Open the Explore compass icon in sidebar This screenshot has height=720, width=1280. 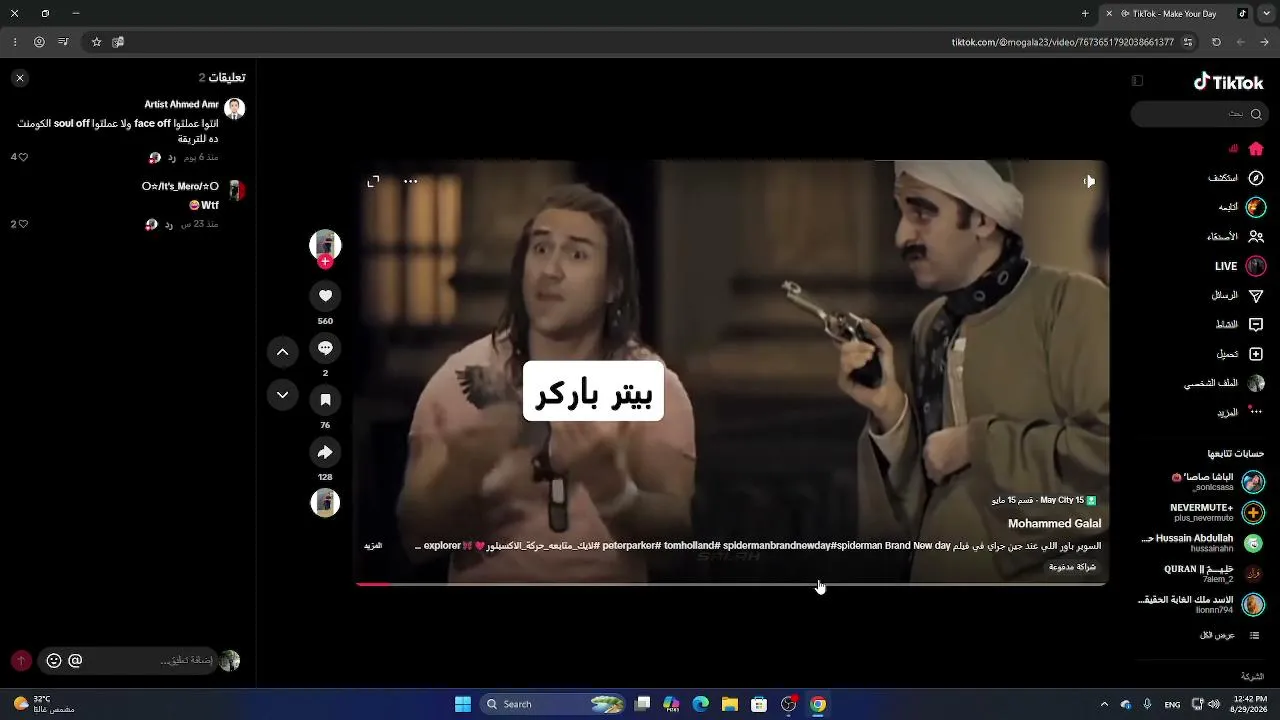1256,178
